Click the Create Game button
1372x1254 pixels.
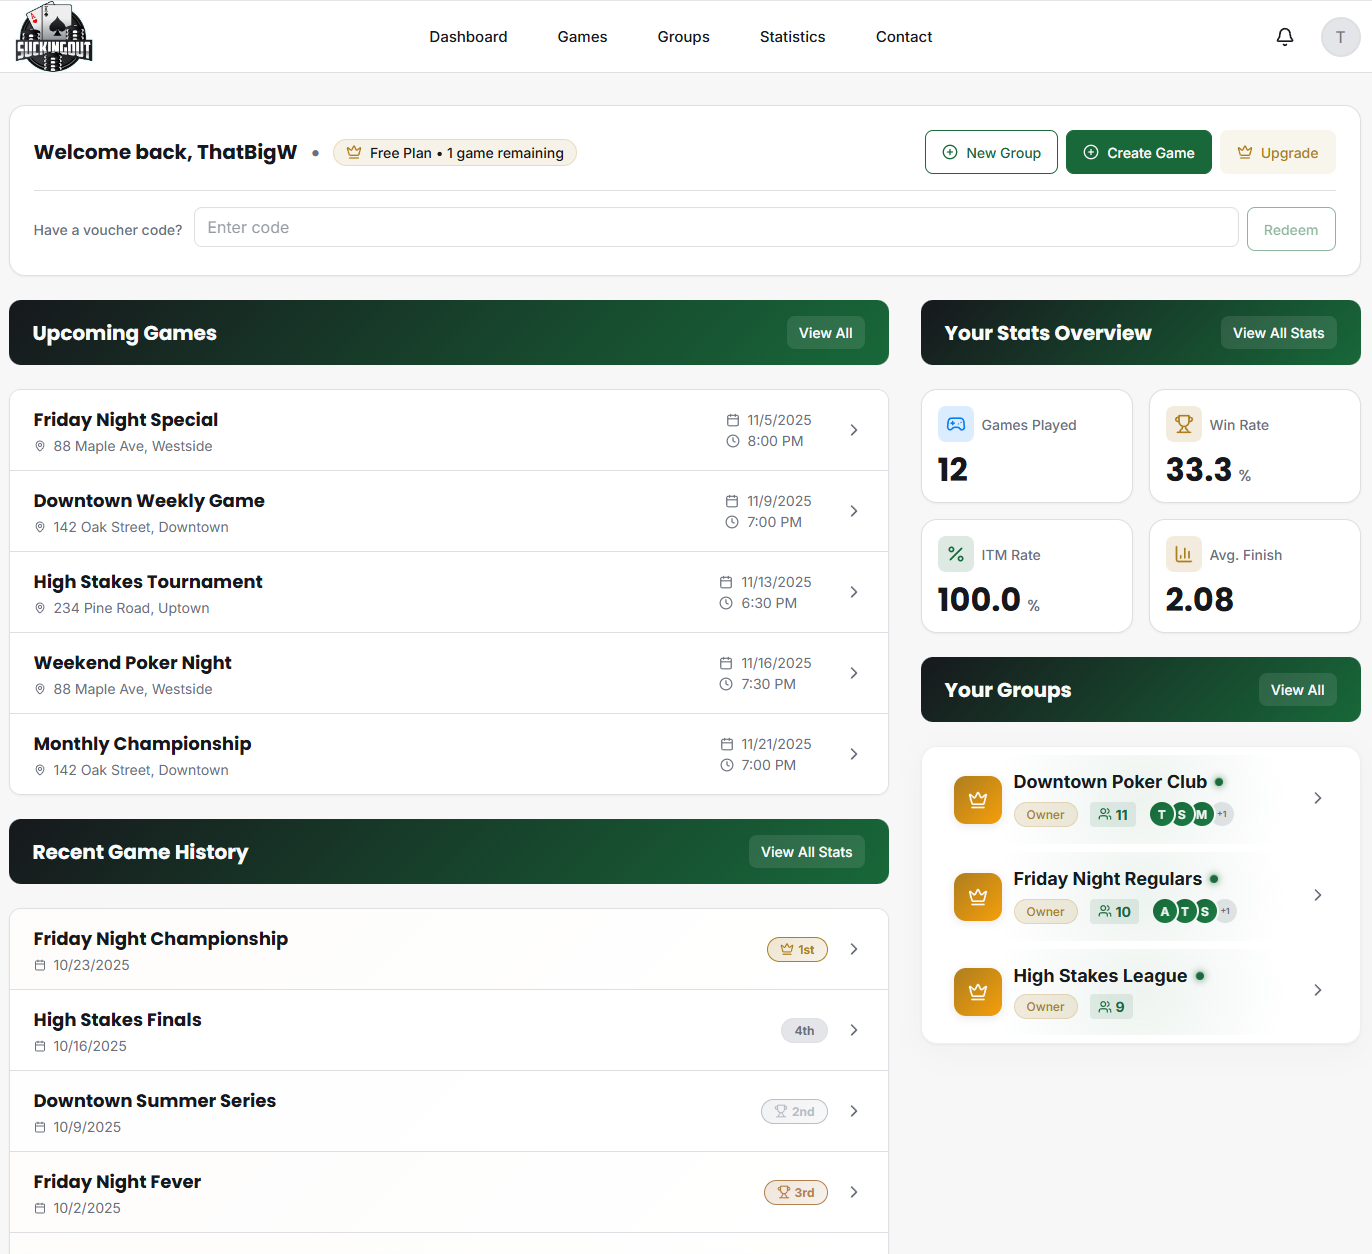coord(1138,153)
